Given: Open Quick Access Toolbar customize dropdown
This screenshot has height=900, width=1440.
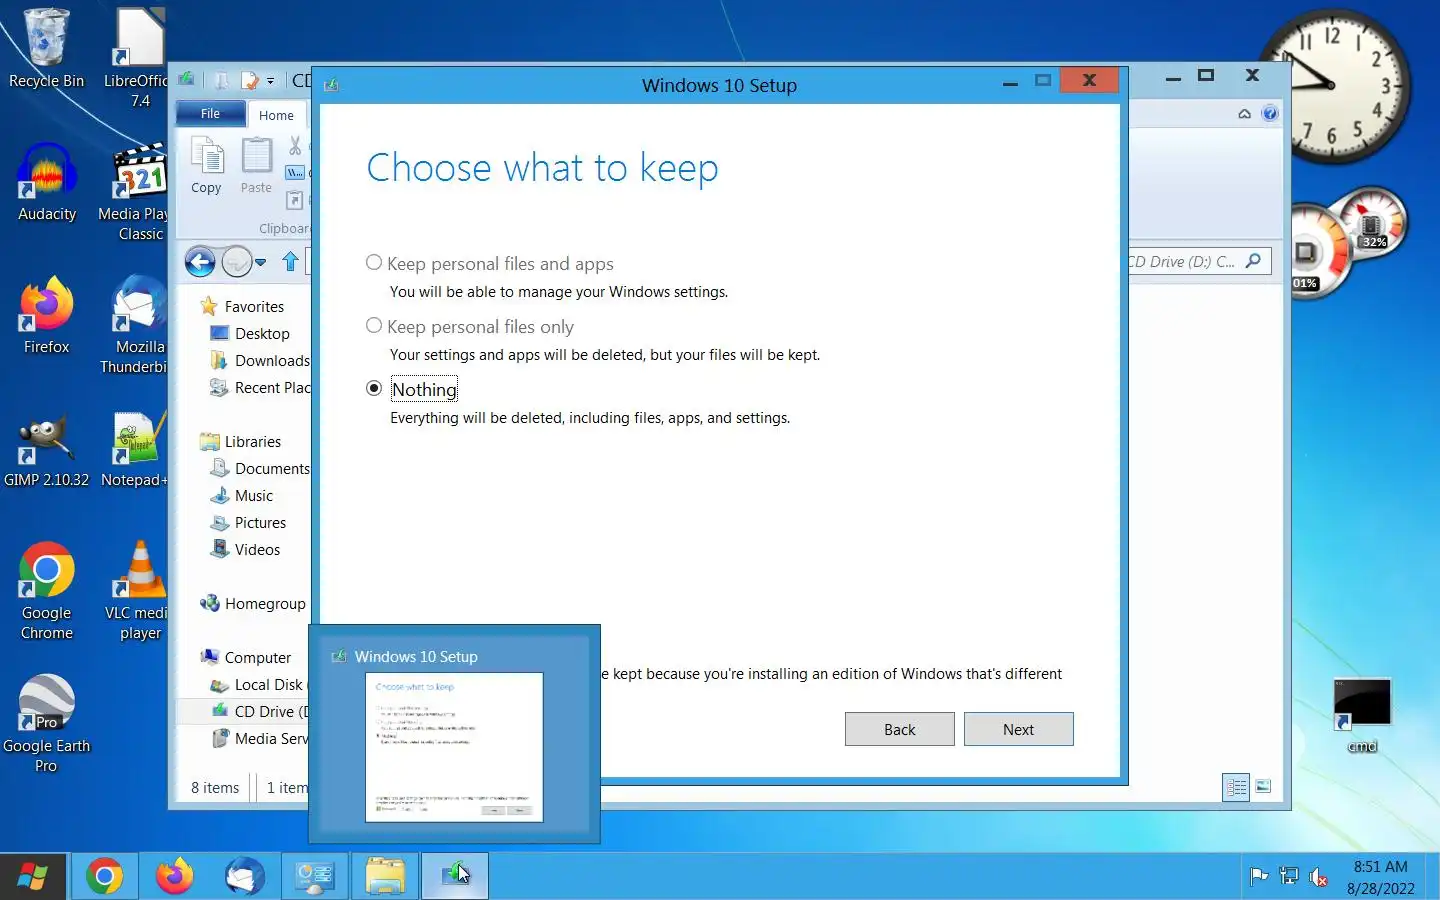Looking at the screenshot, I should (x=270, y=81).
